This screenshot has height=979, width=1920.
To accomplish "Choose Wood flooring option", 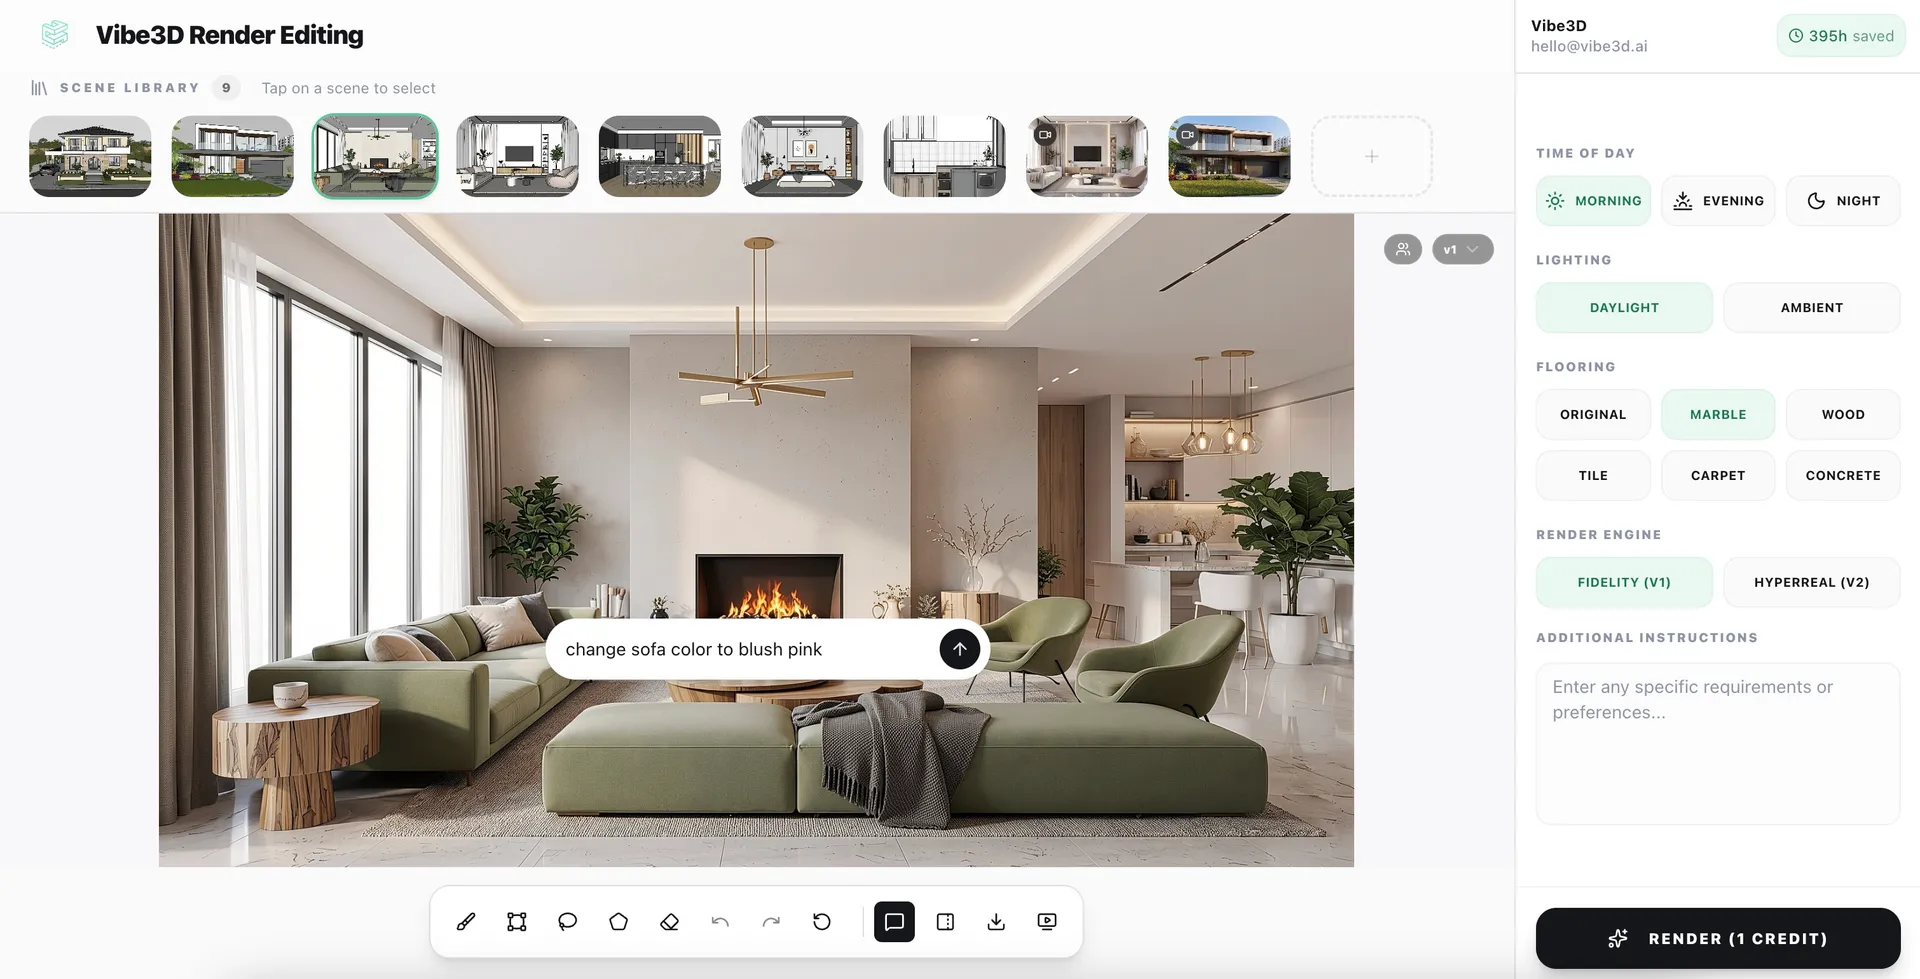I will (1842, 414).
